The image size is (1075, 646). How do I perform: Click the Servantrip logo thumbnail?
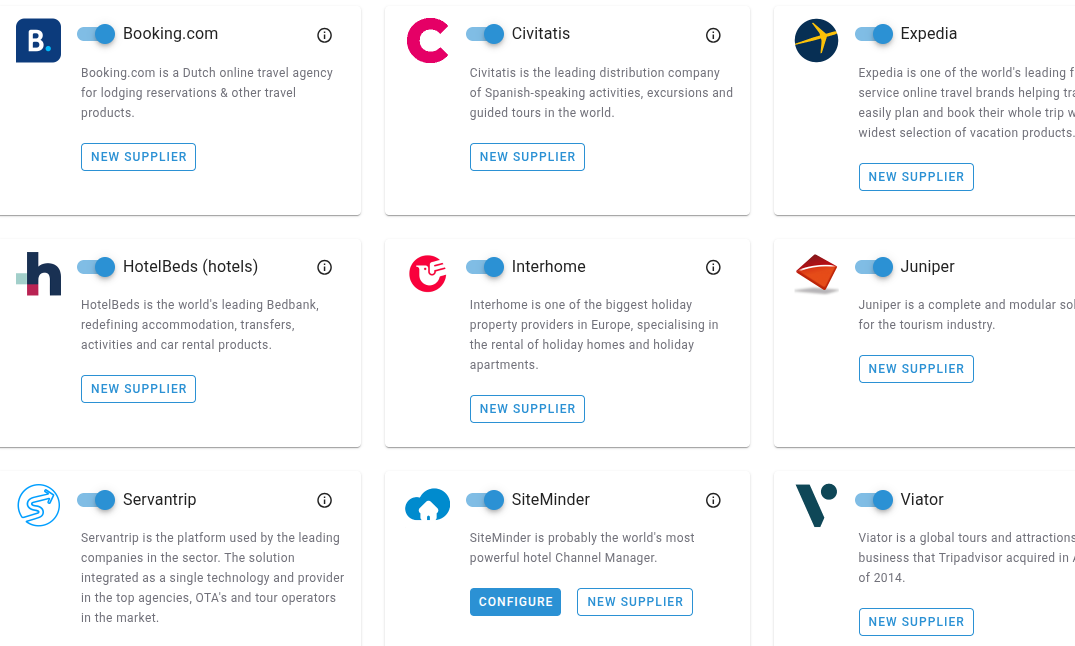(x=38, y=505)
